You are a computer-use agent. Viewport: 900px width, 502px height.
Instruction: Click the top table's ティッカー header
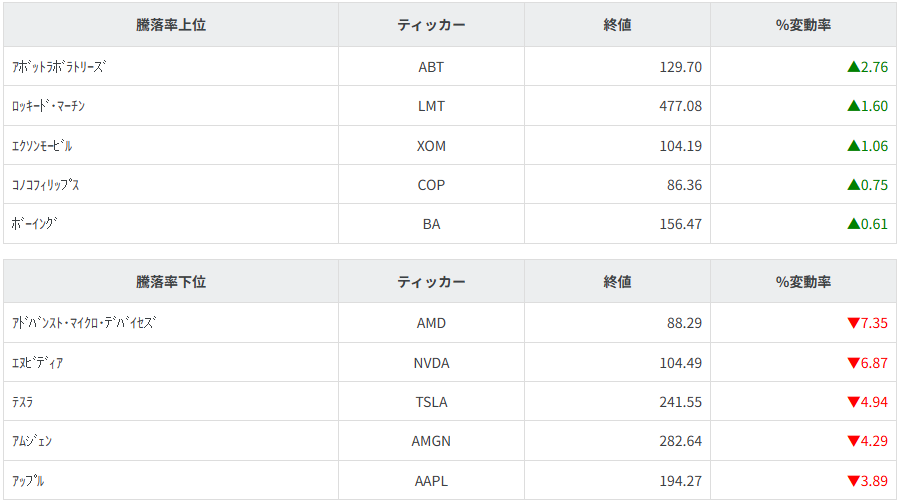click(431, 25)
